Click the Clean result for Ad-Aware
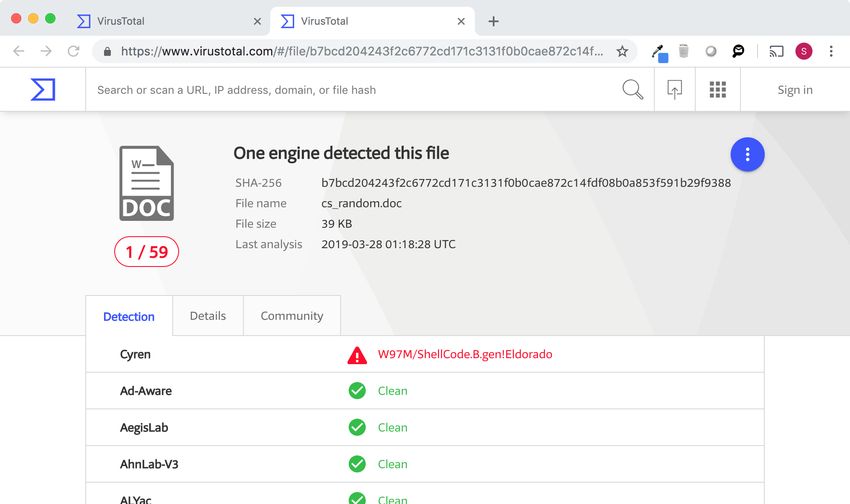Viewport: 850px width, 504px height. 392,391
